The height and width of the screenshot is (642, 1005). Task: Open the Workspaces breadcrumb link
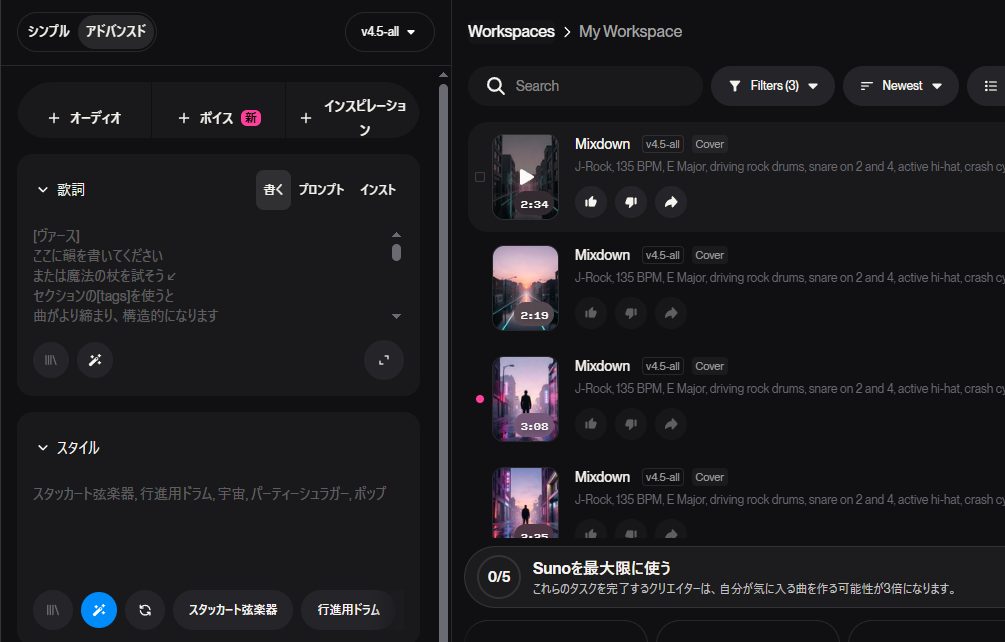pyautogui.click(x=511, y=31)
